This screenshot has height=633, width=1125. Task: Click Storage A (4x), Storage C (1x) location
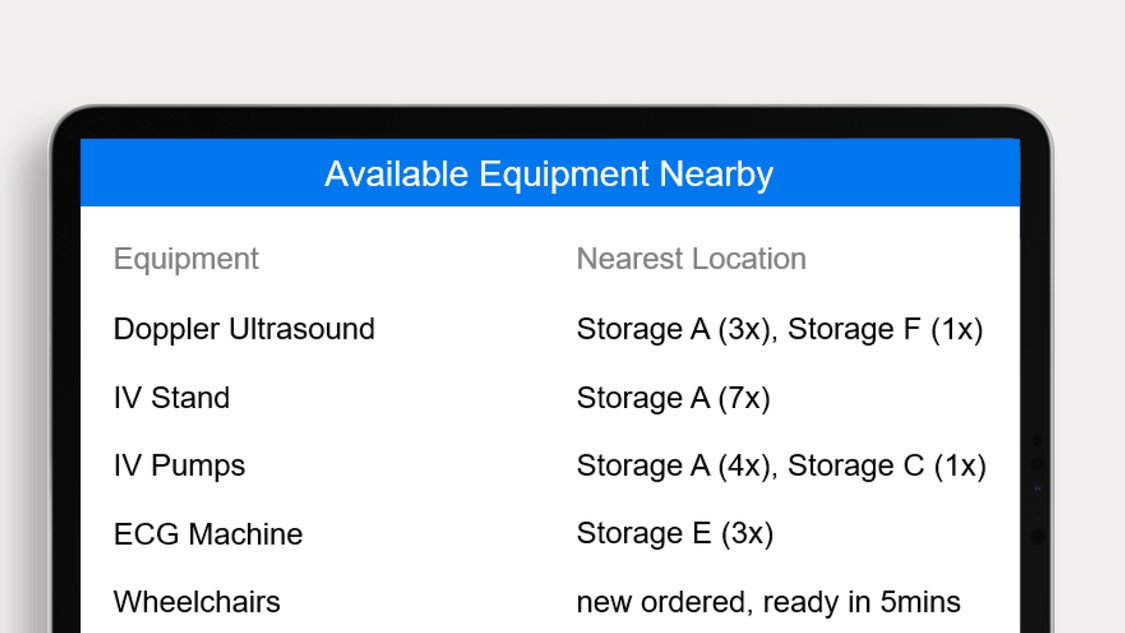point(781,466)
